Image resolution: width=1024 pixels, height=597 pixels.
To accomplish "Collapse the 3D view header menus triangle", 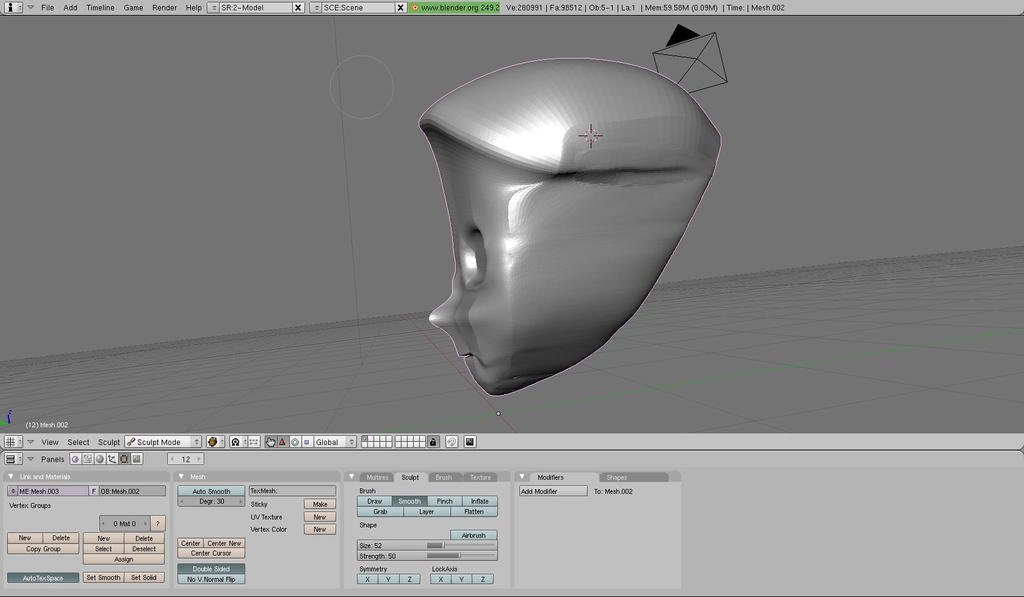I will click(x=30, y=442).
